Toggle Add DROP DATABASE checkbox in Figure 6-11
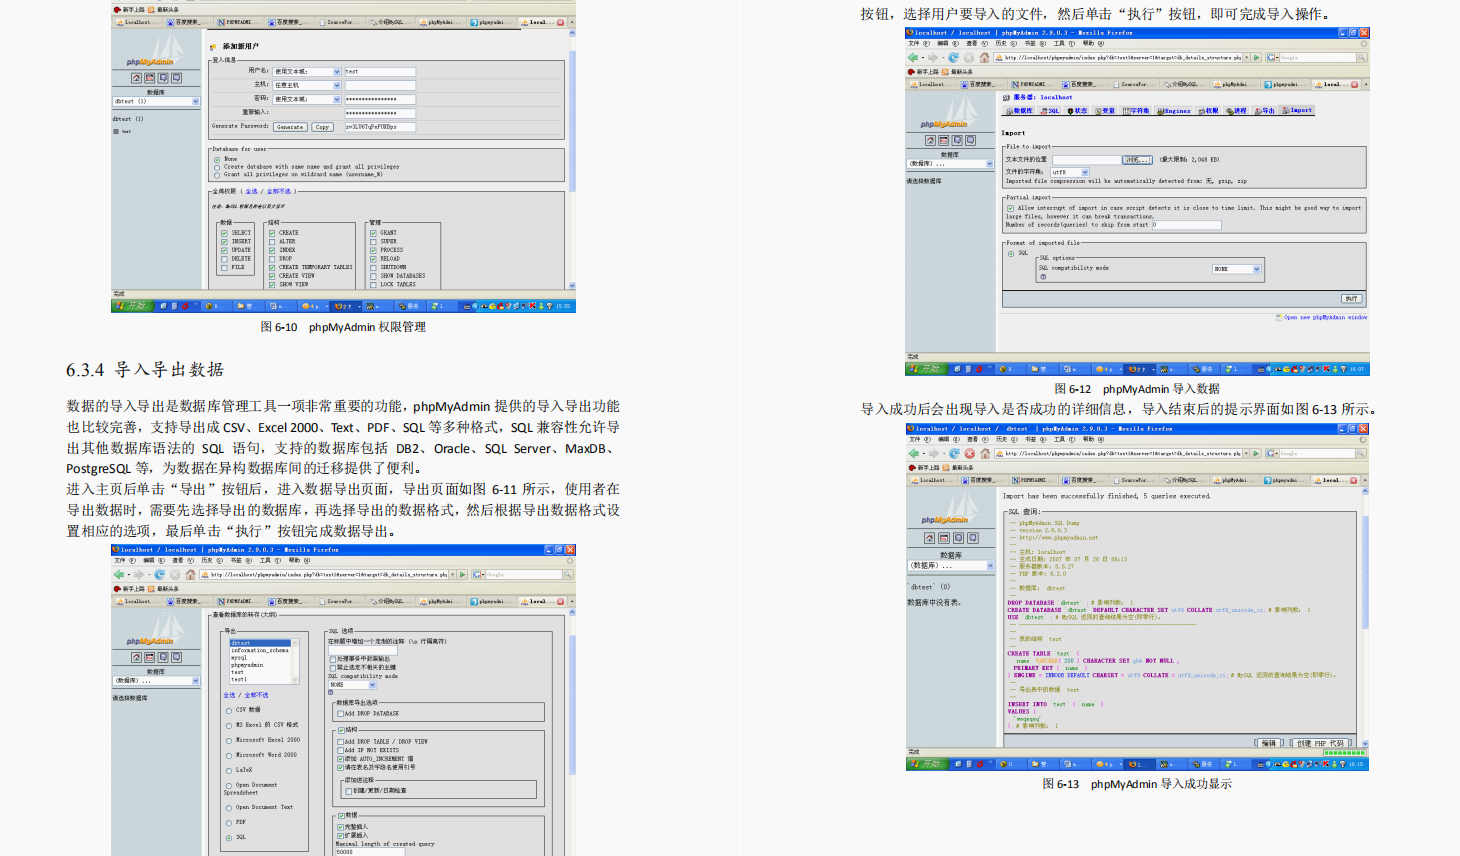 341,714
